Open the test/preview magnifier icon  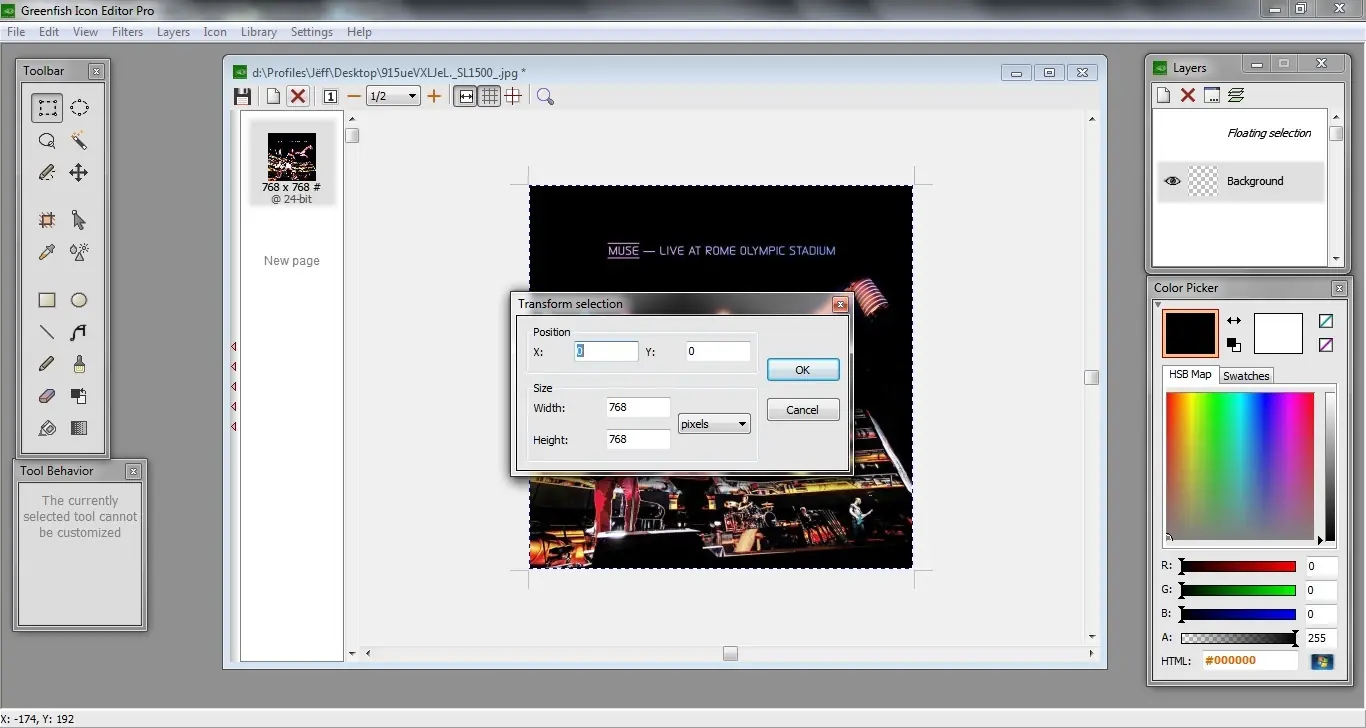point(545,96)
